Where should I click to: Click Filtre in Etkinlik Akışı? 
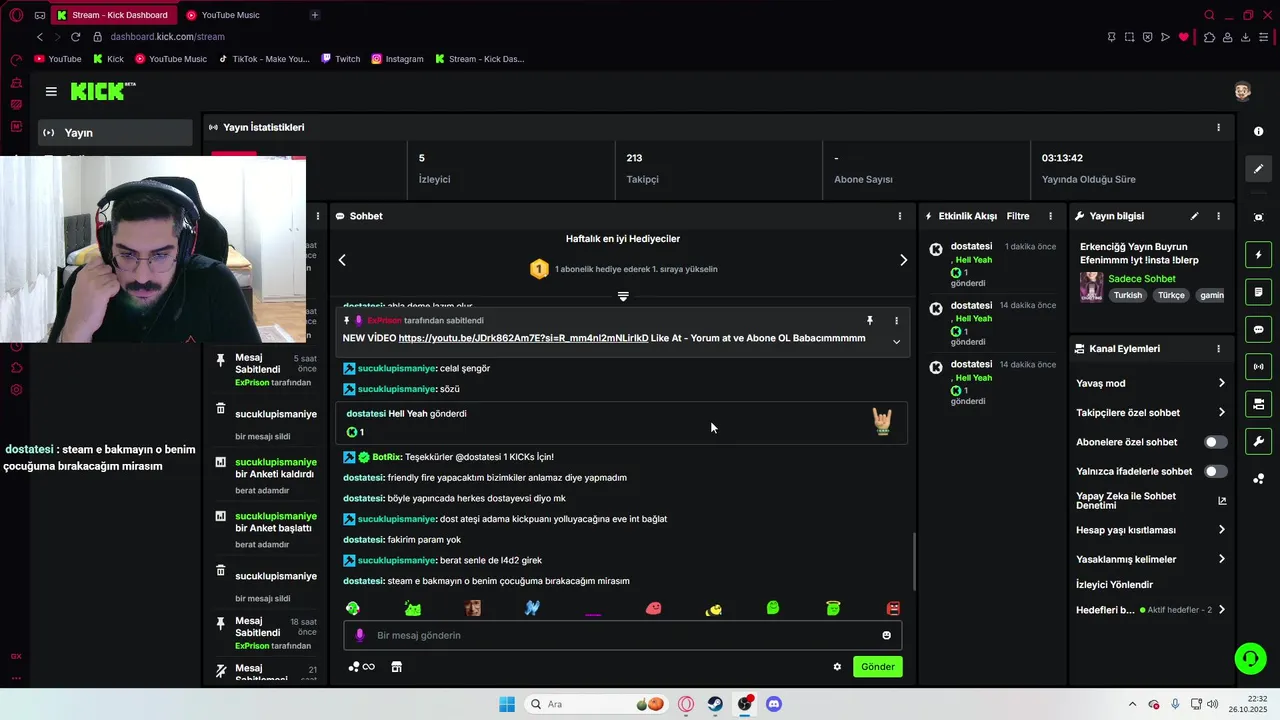[1018, 216]
